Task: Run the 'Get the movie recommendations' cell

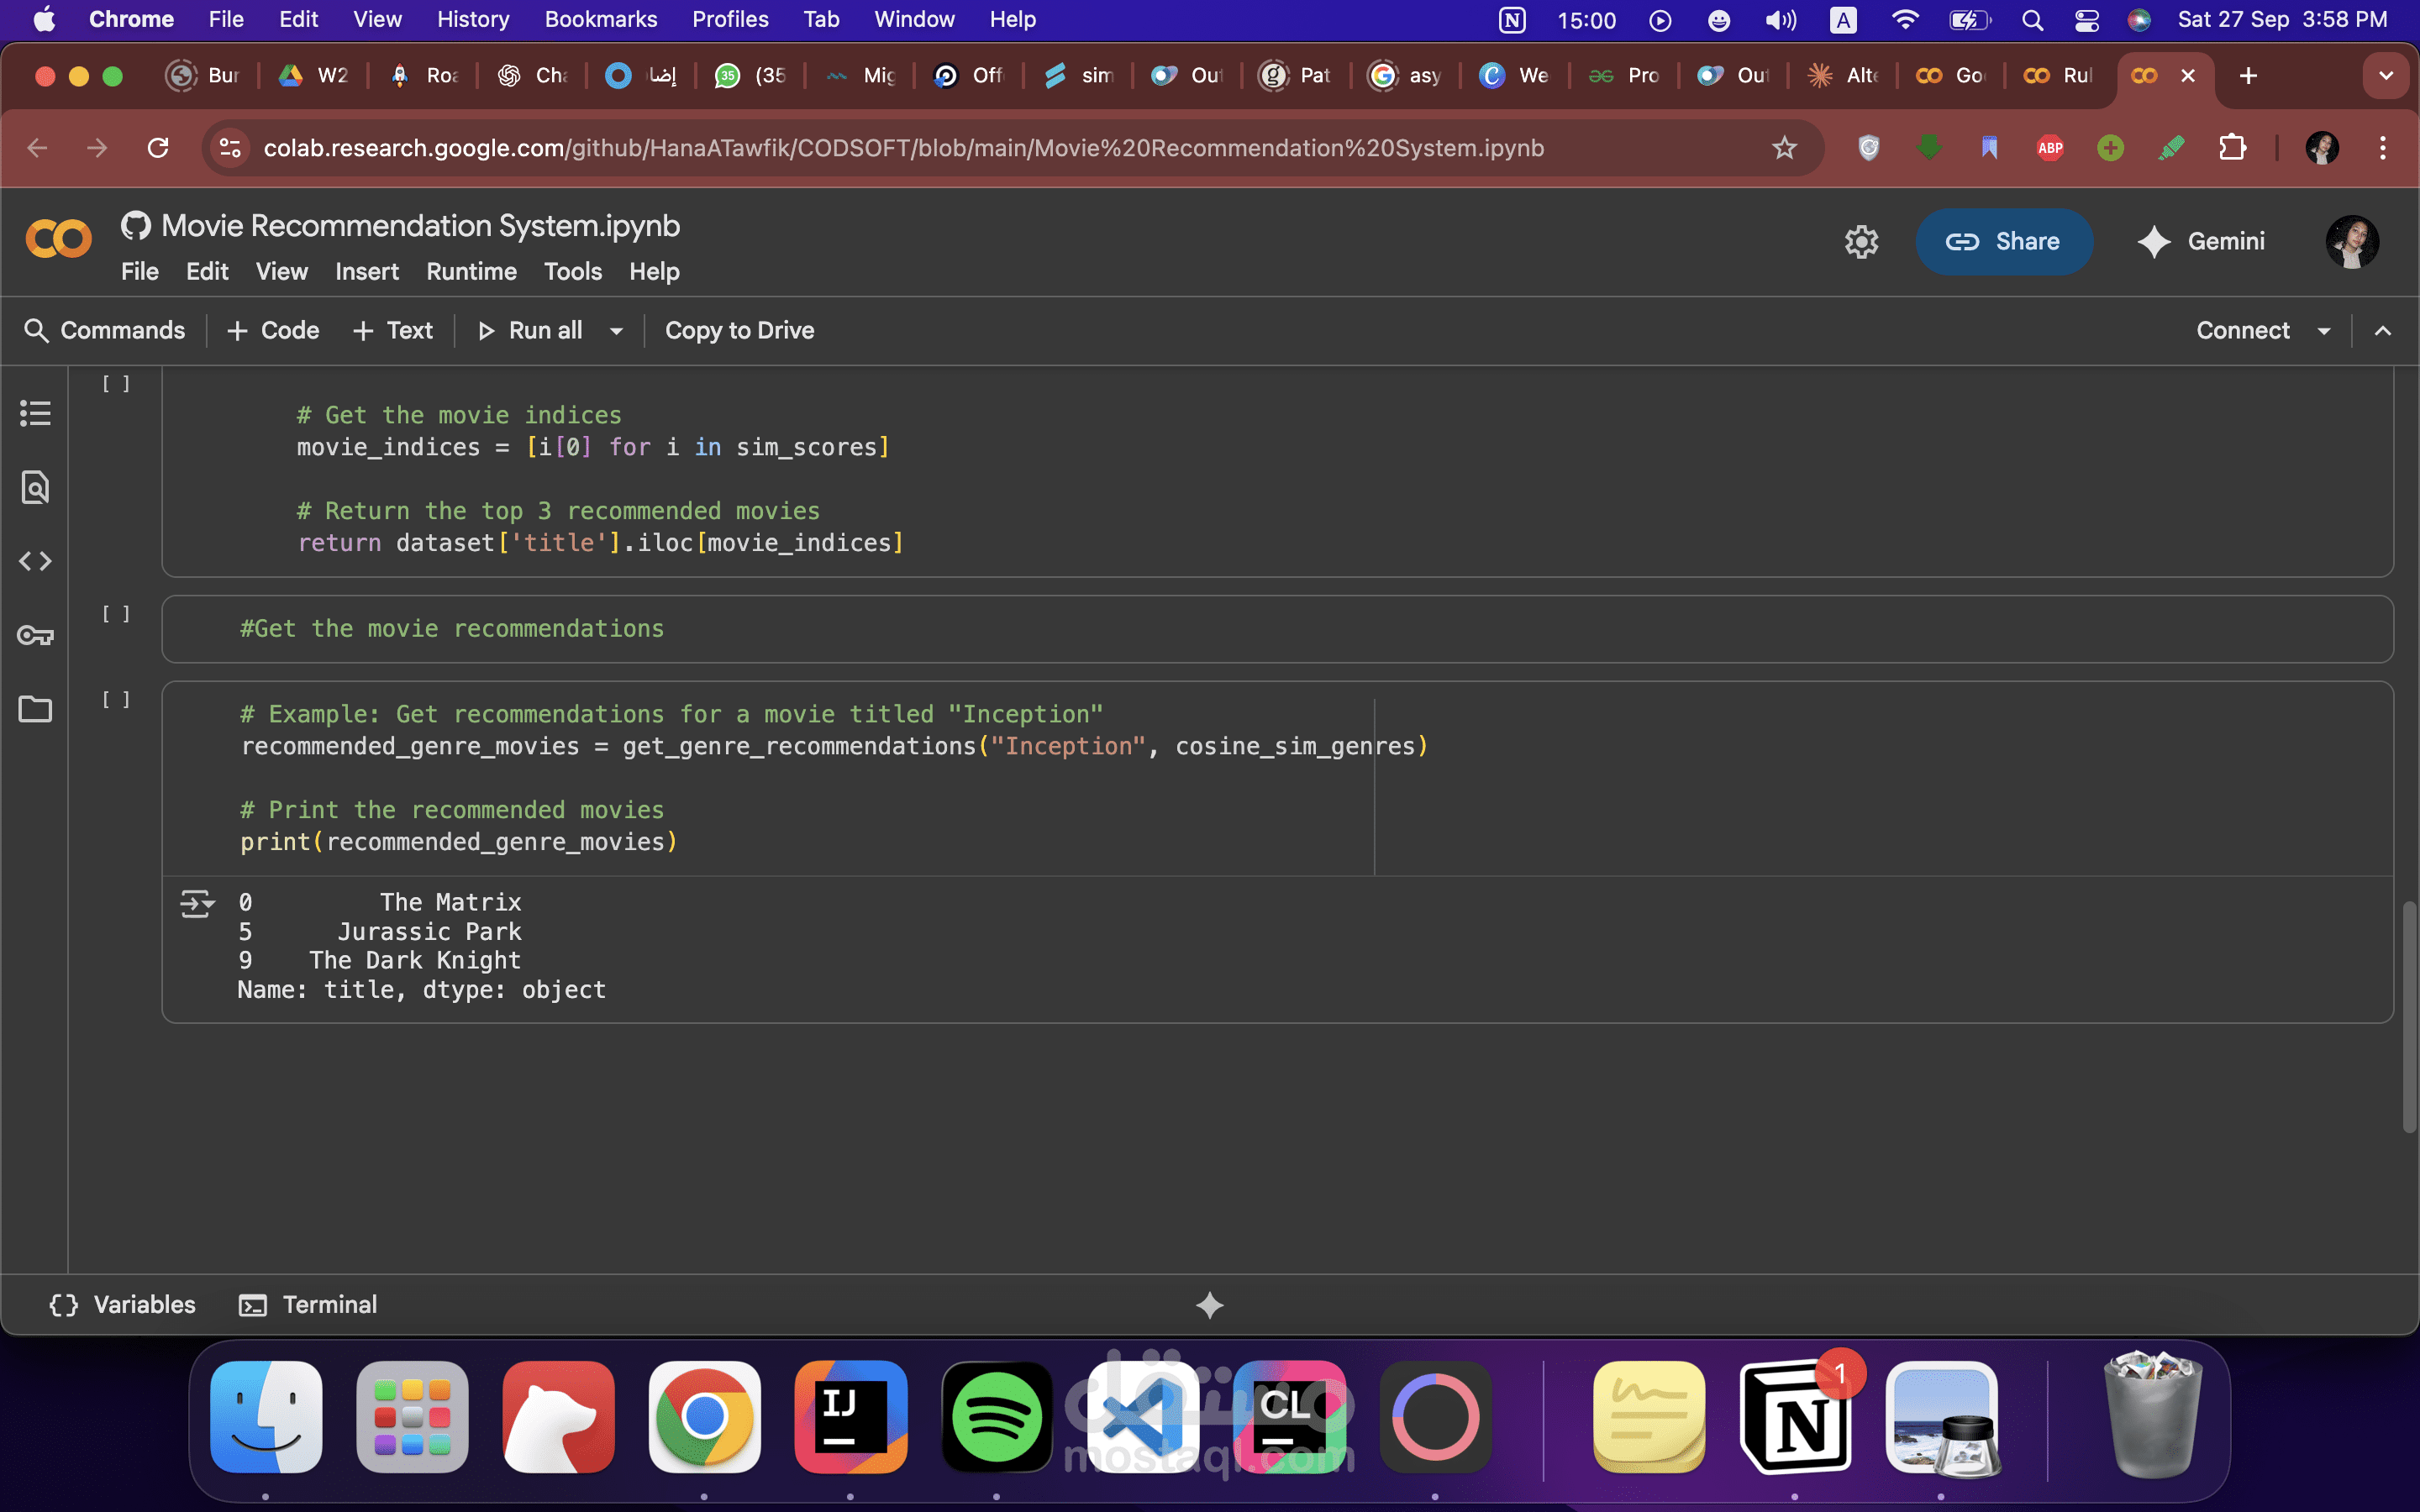Action: tap(116, 614)
